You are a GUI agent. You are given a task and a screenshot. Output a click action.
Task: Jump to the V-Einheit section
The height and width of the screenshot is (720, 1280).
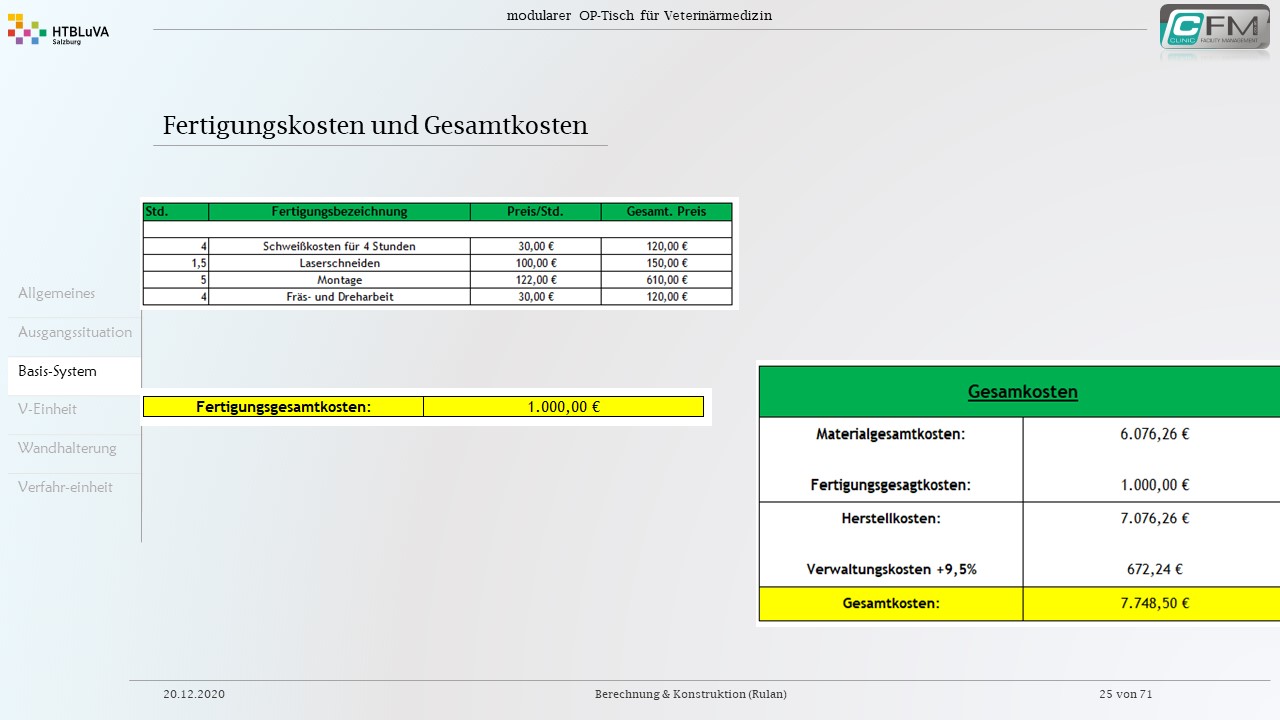click(x=48, y=409)
